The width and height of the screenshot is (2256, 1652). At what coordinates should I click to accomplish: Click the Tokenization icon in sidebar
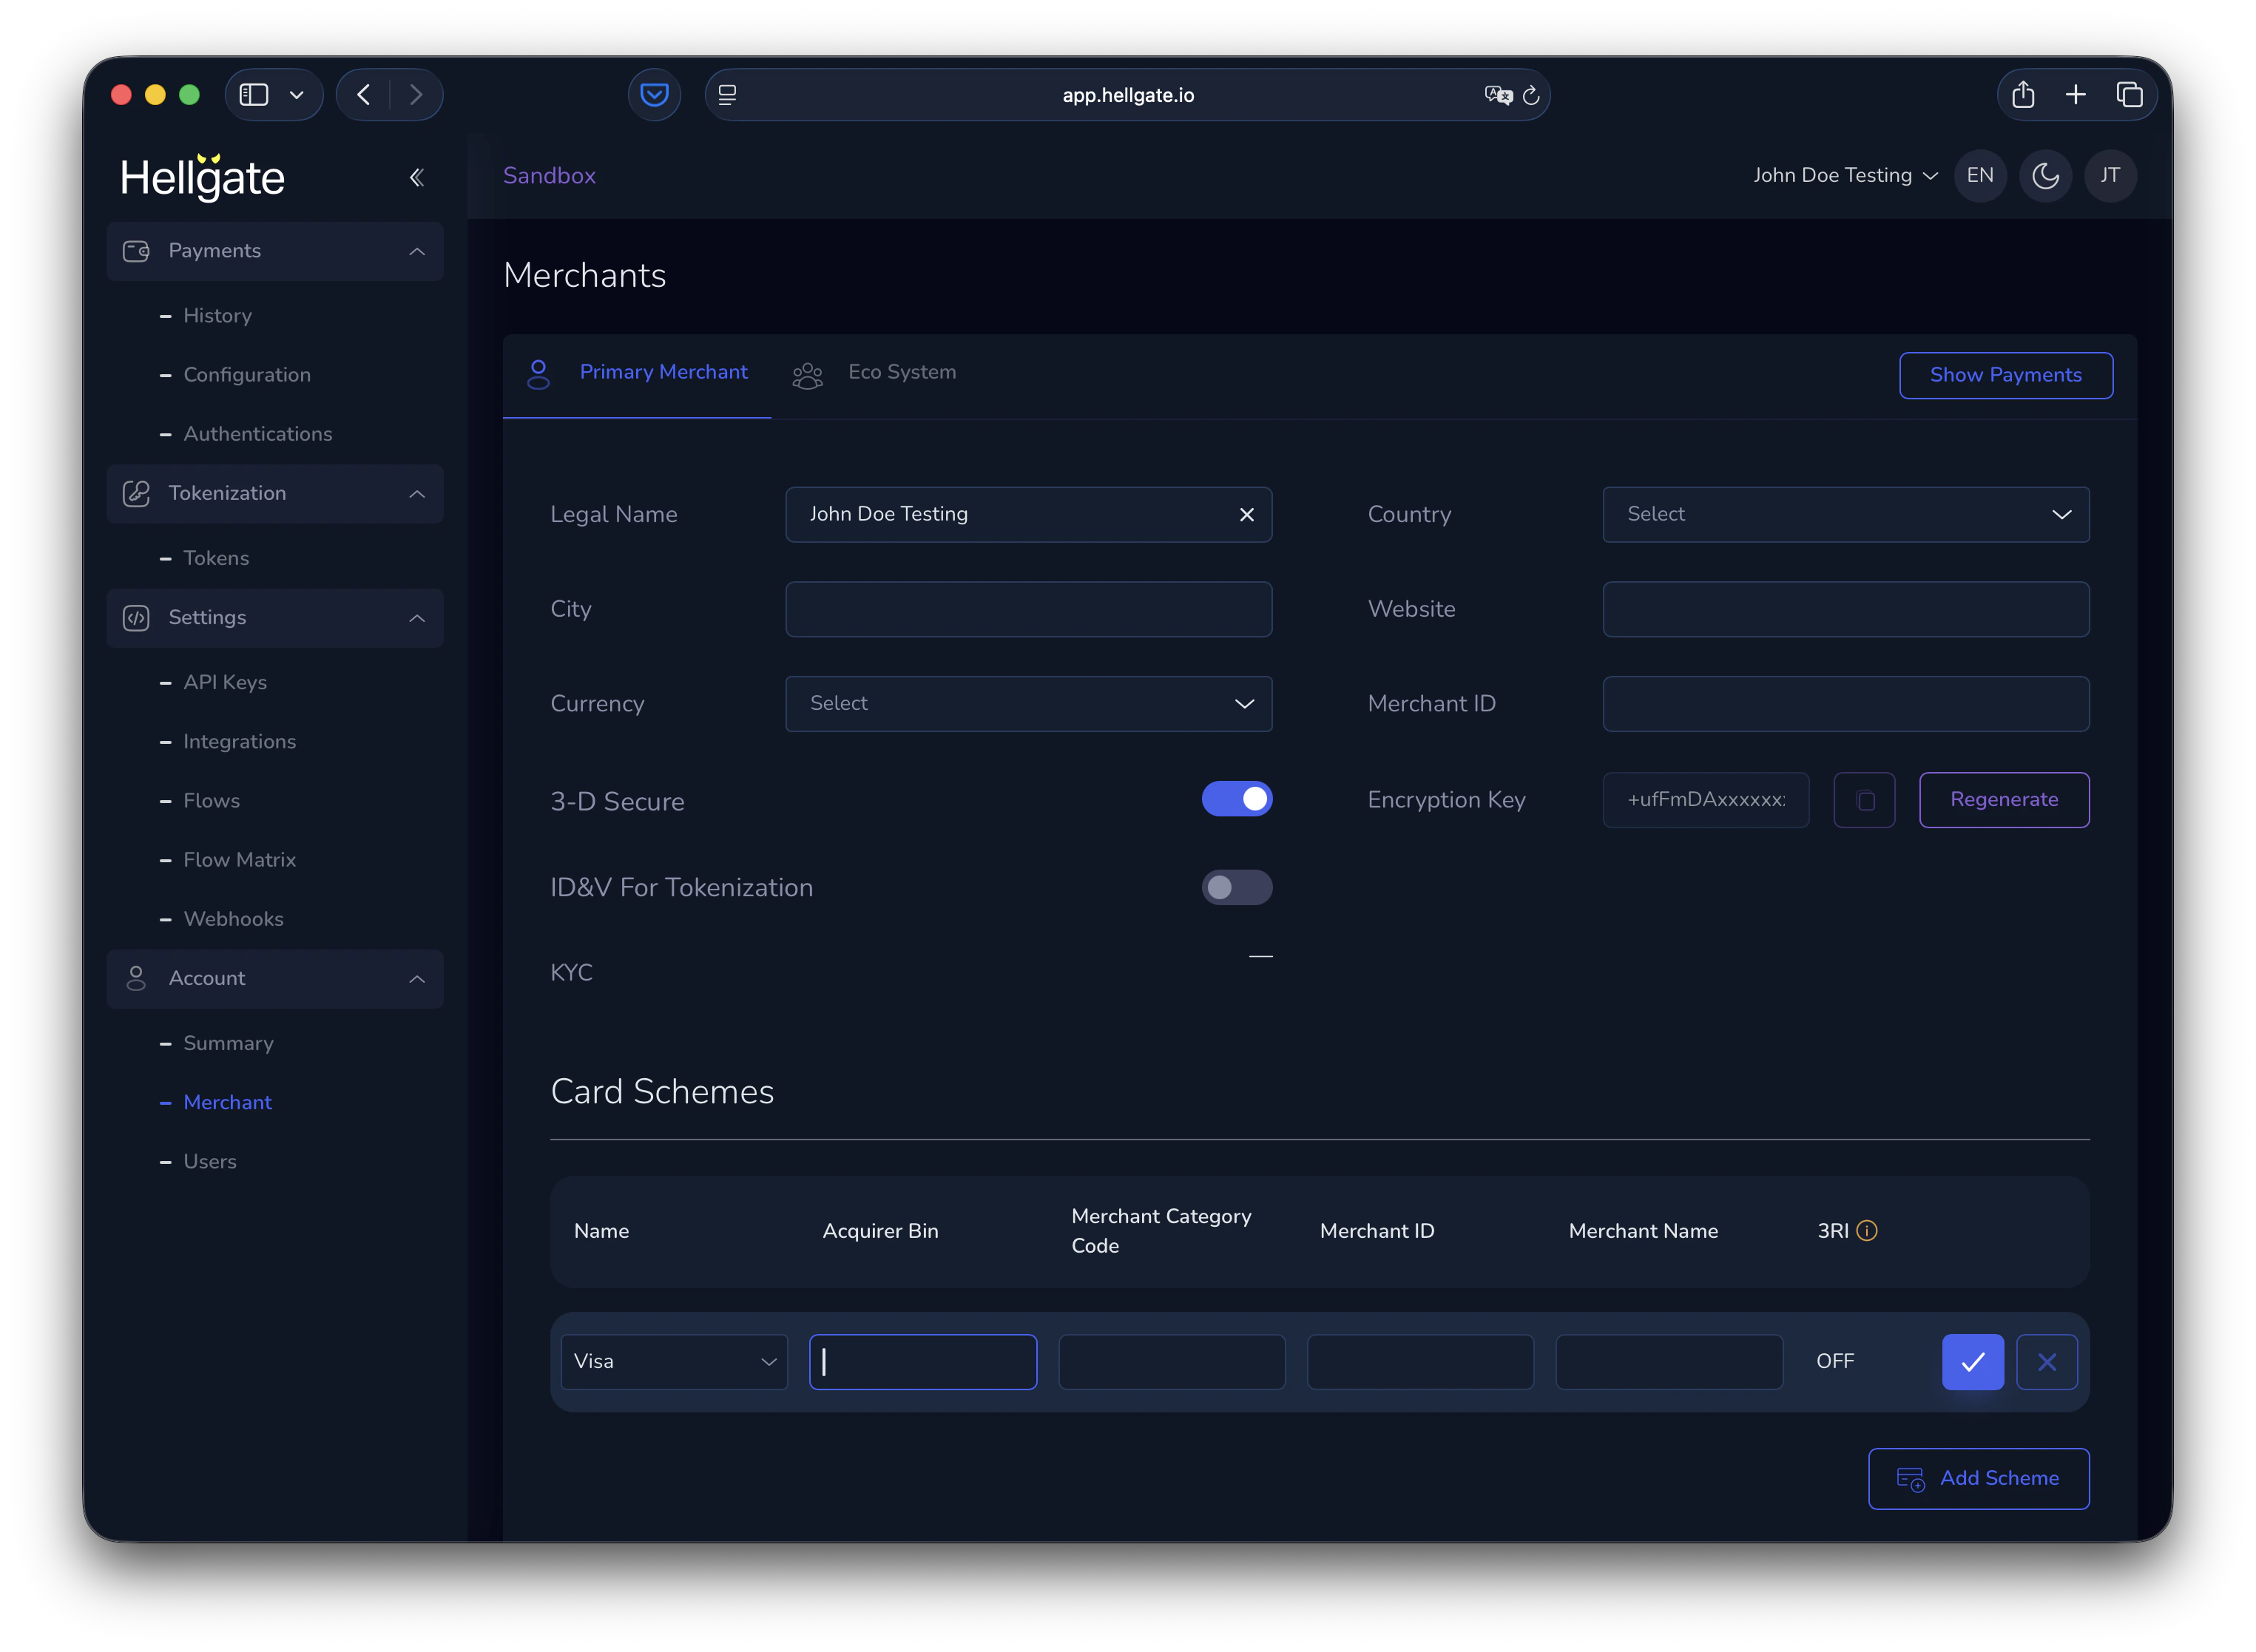point(136,493)
